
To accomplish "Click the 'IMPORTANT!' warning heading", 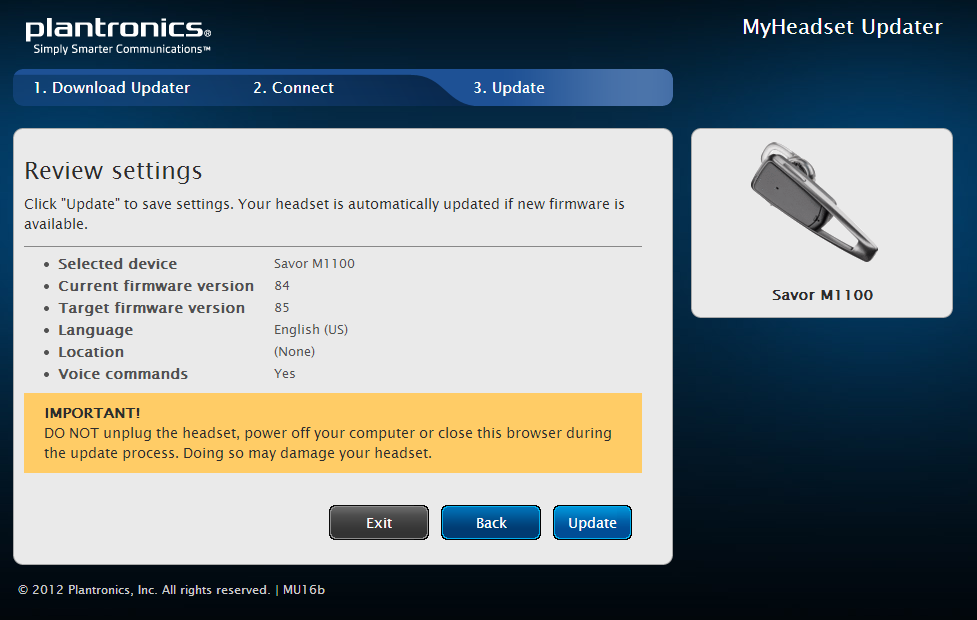I will (x=92, y=413).
